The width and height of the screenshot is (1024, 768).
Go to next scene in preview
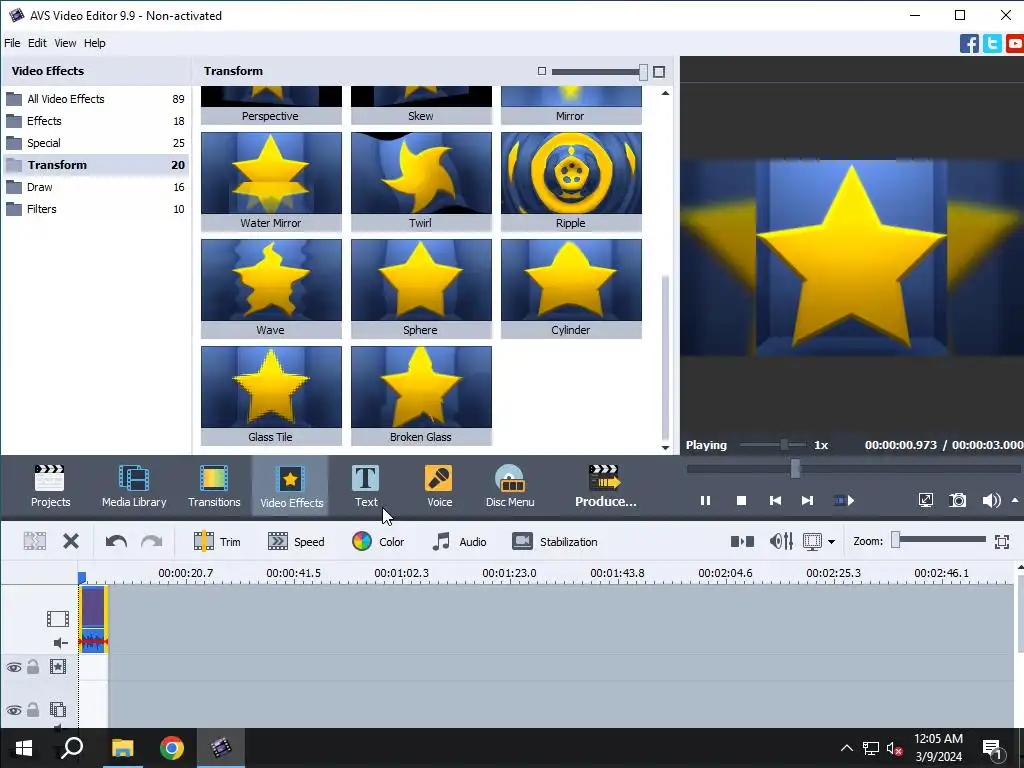844,501
